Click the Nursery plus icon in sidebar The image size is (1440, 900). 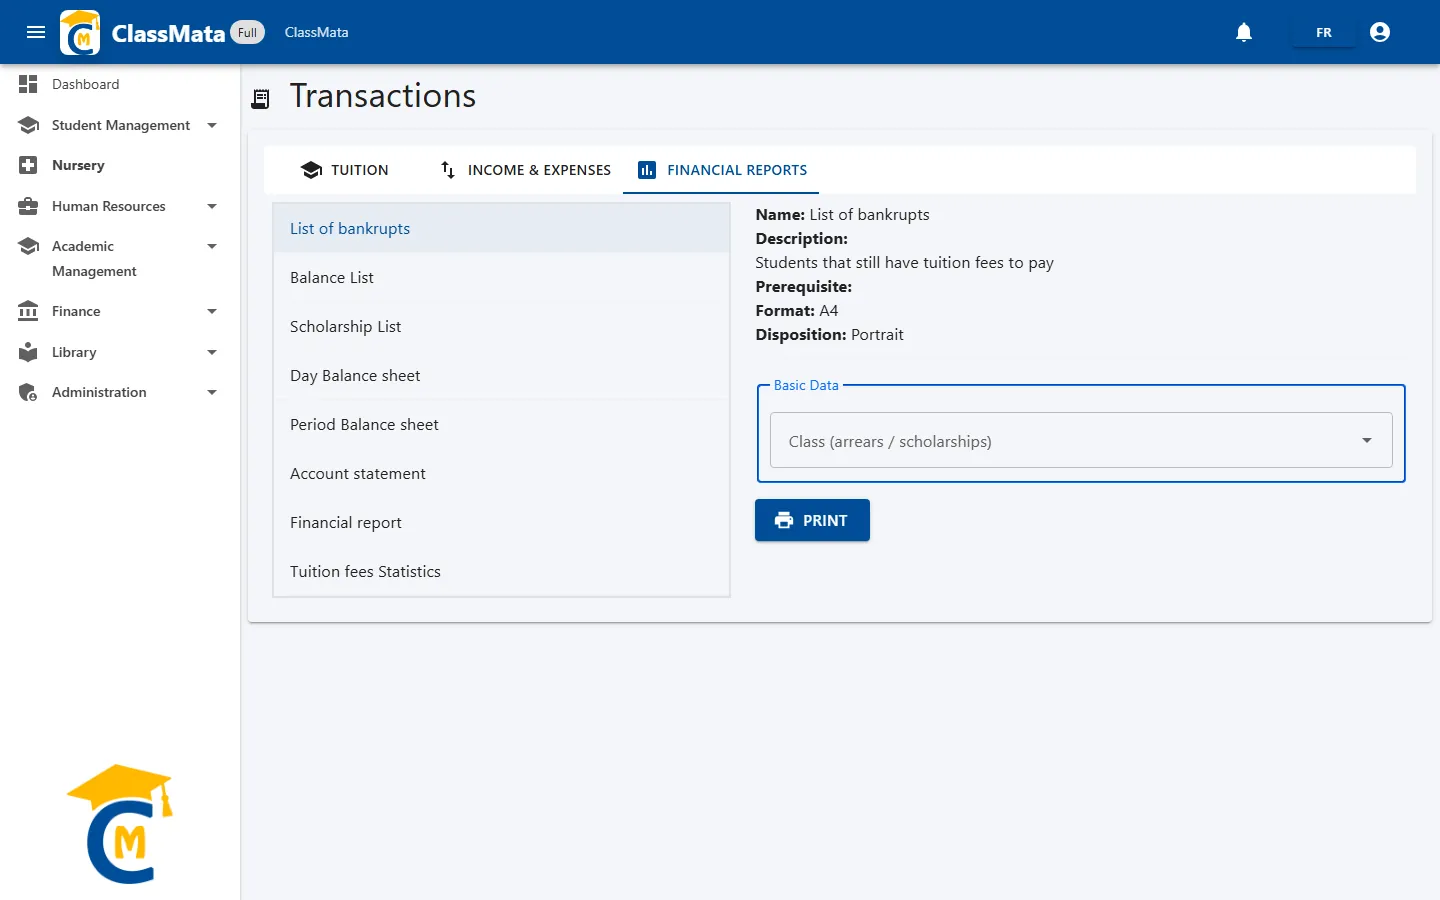pyautogui.click(x=28, y=165)
